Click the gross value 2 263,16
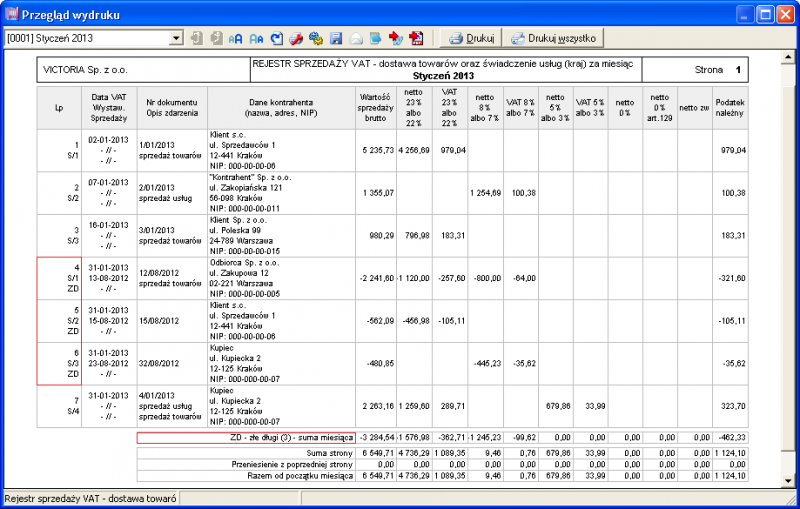 pyautogui.click(x=378, y=406)
